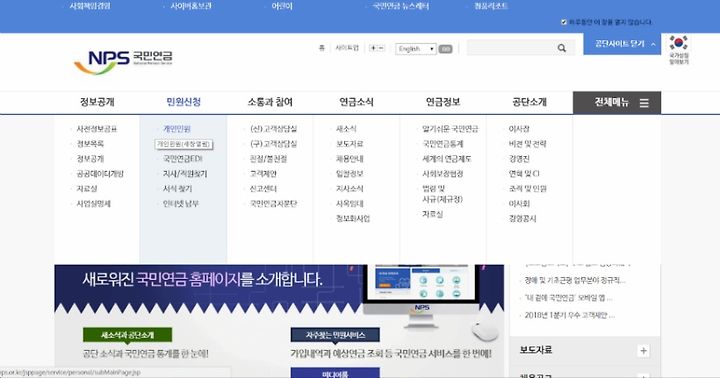This screenshot has height=378, width=720.
Task: Open 국민연금EDI submenu item
Action: click(x=183, y=159)
